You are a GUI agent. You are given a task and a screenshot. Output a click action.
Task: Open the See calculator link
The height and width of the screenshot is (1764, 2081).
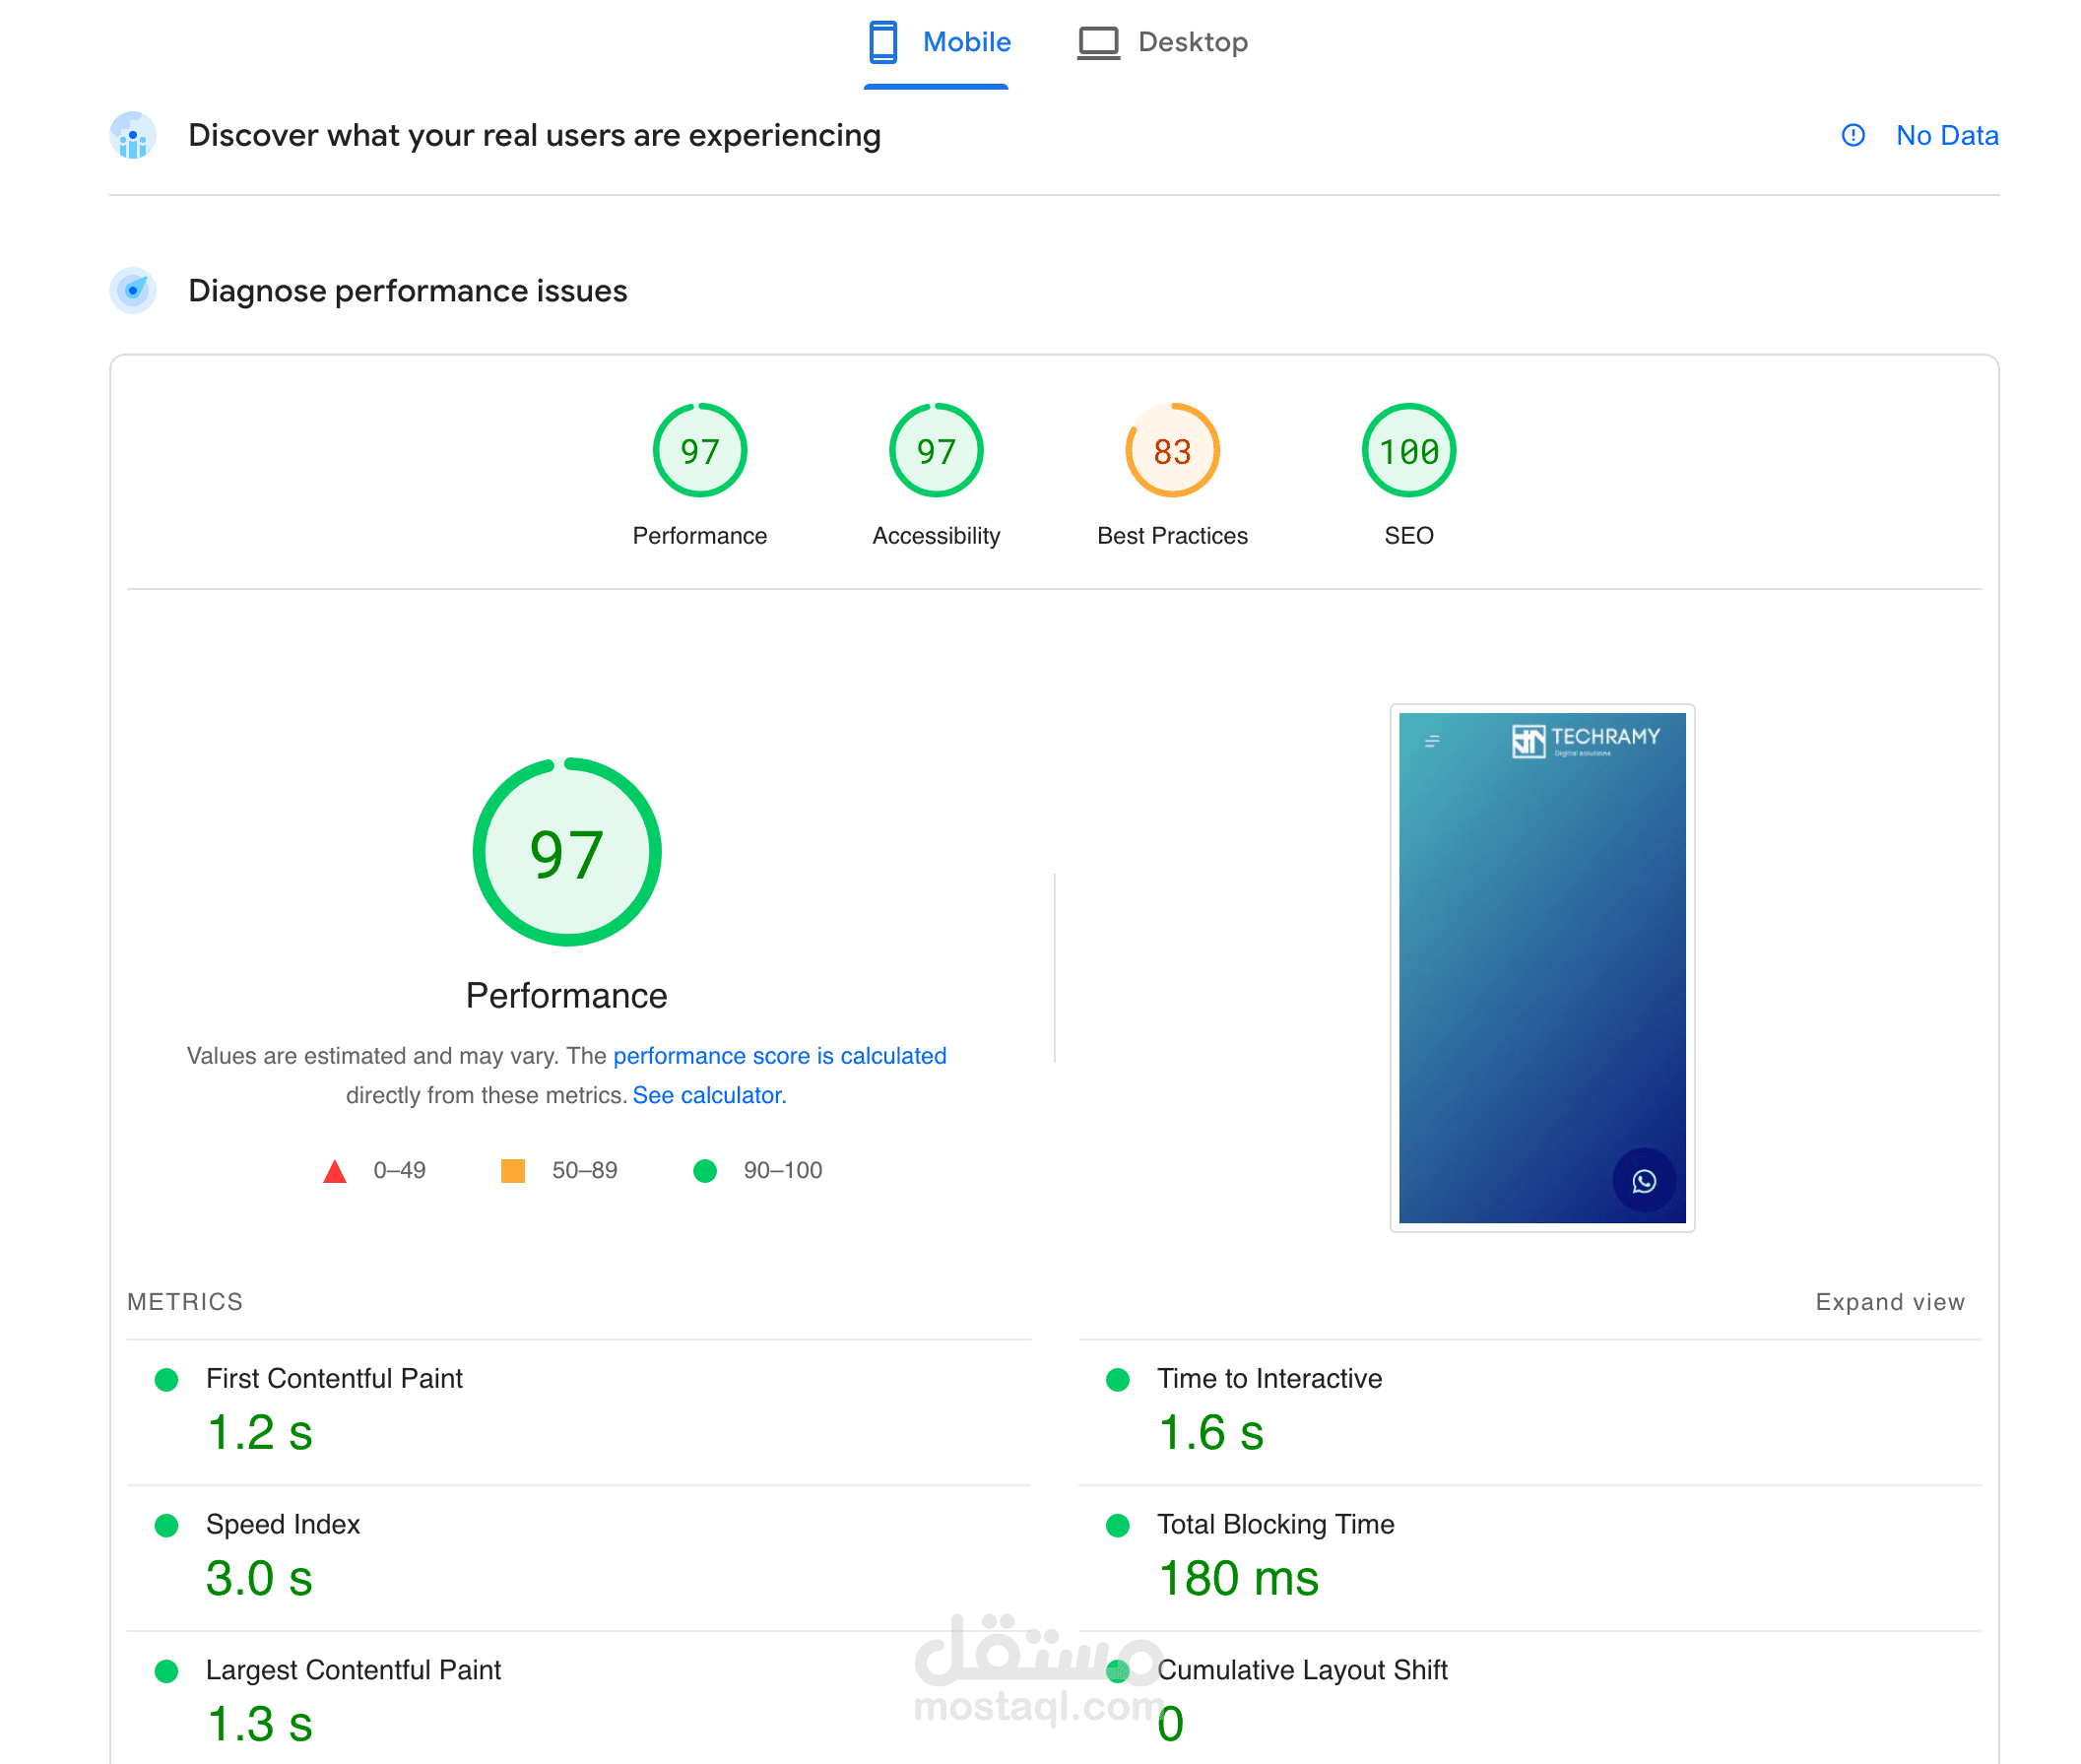coord(708,1095)
